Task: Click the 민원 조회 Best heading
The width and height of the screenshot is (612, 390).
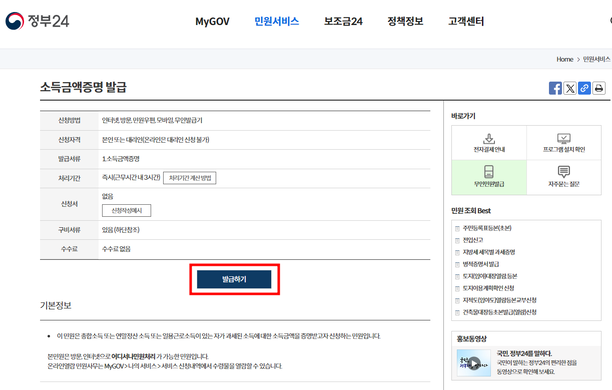Action: [x=471, y=211]
